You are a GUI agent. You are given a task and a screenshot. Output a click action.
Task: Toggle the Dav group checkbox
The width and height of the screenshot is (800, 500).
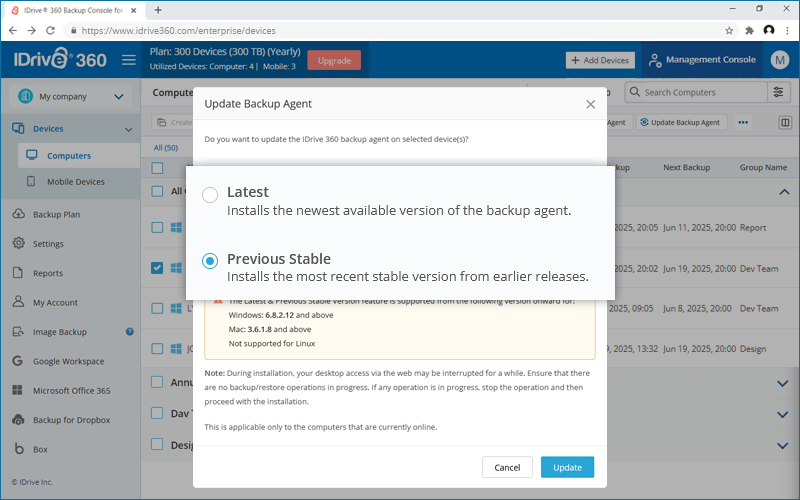click(157, 413)
